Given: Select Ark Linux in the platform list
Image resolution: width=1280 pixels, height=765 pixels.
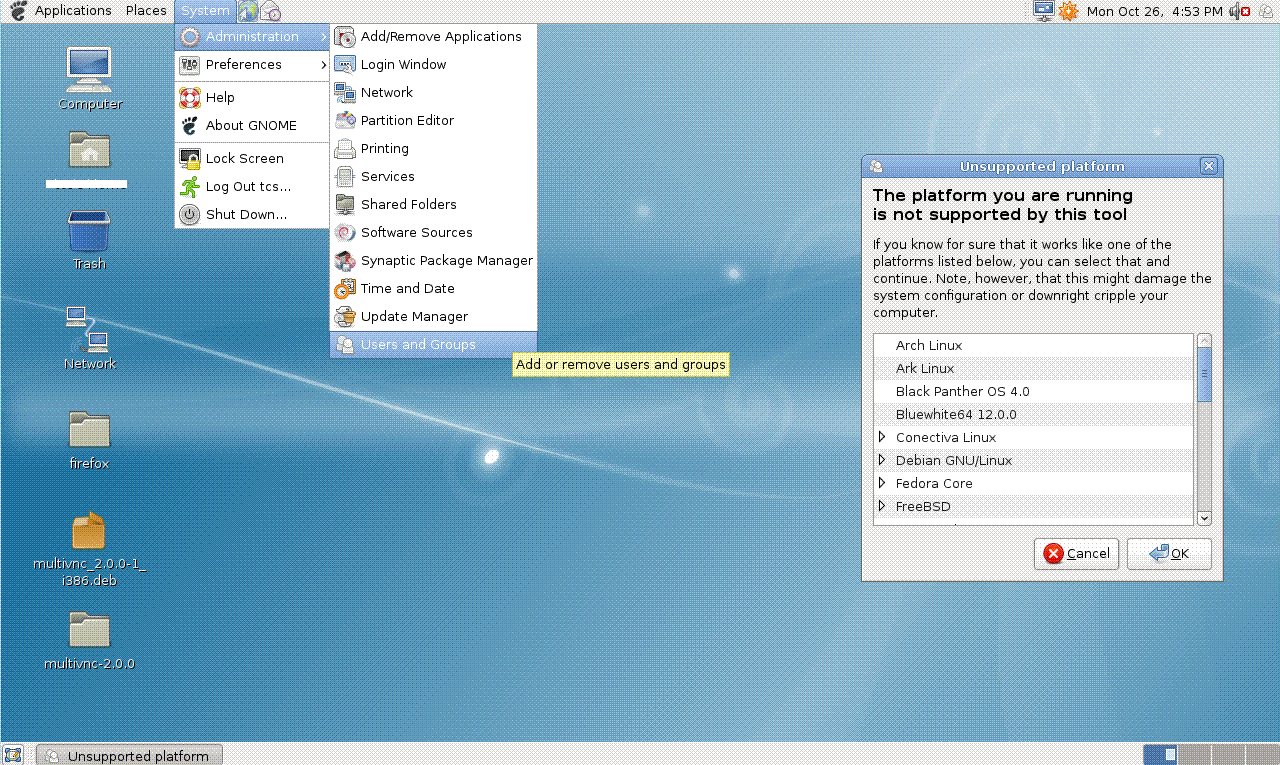Looking at the screenshot, I should tap(1034, 369).
